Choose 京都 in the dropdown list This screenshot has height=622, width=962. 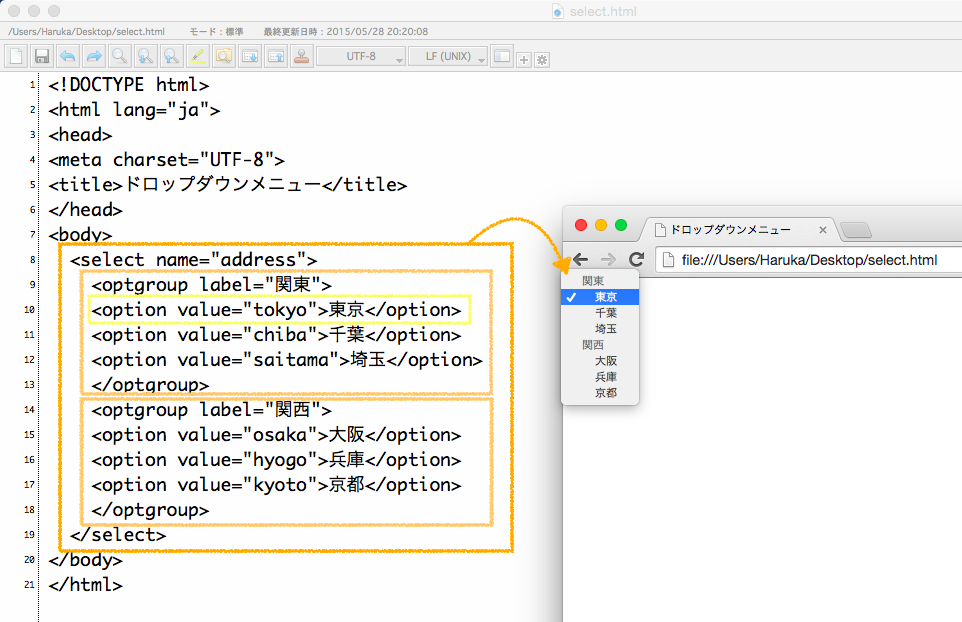tap(600, 393)
